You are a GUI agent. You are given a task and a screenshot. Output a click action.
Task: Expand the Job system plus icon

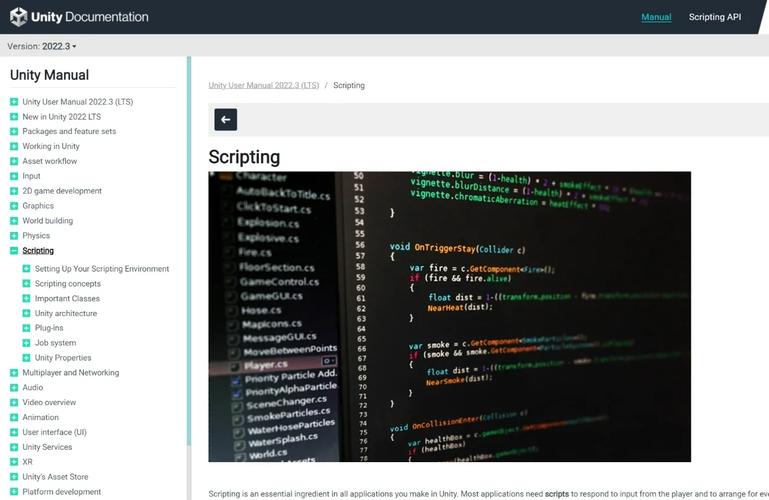pyautogui.click(x=26, y=343)
